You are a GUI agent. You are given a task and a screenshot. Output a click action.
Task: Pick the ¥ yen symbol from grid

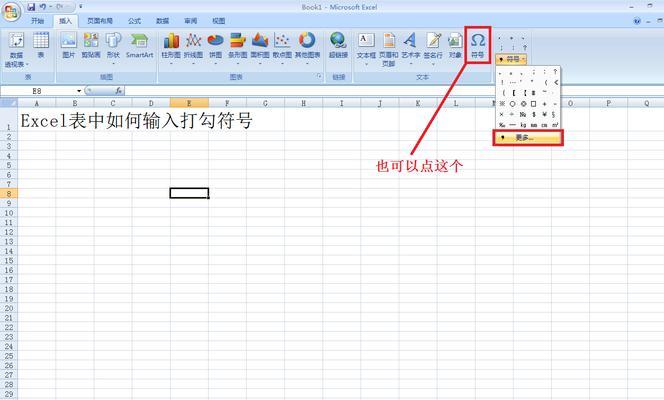pyautogui.click(x=545, y=114)
